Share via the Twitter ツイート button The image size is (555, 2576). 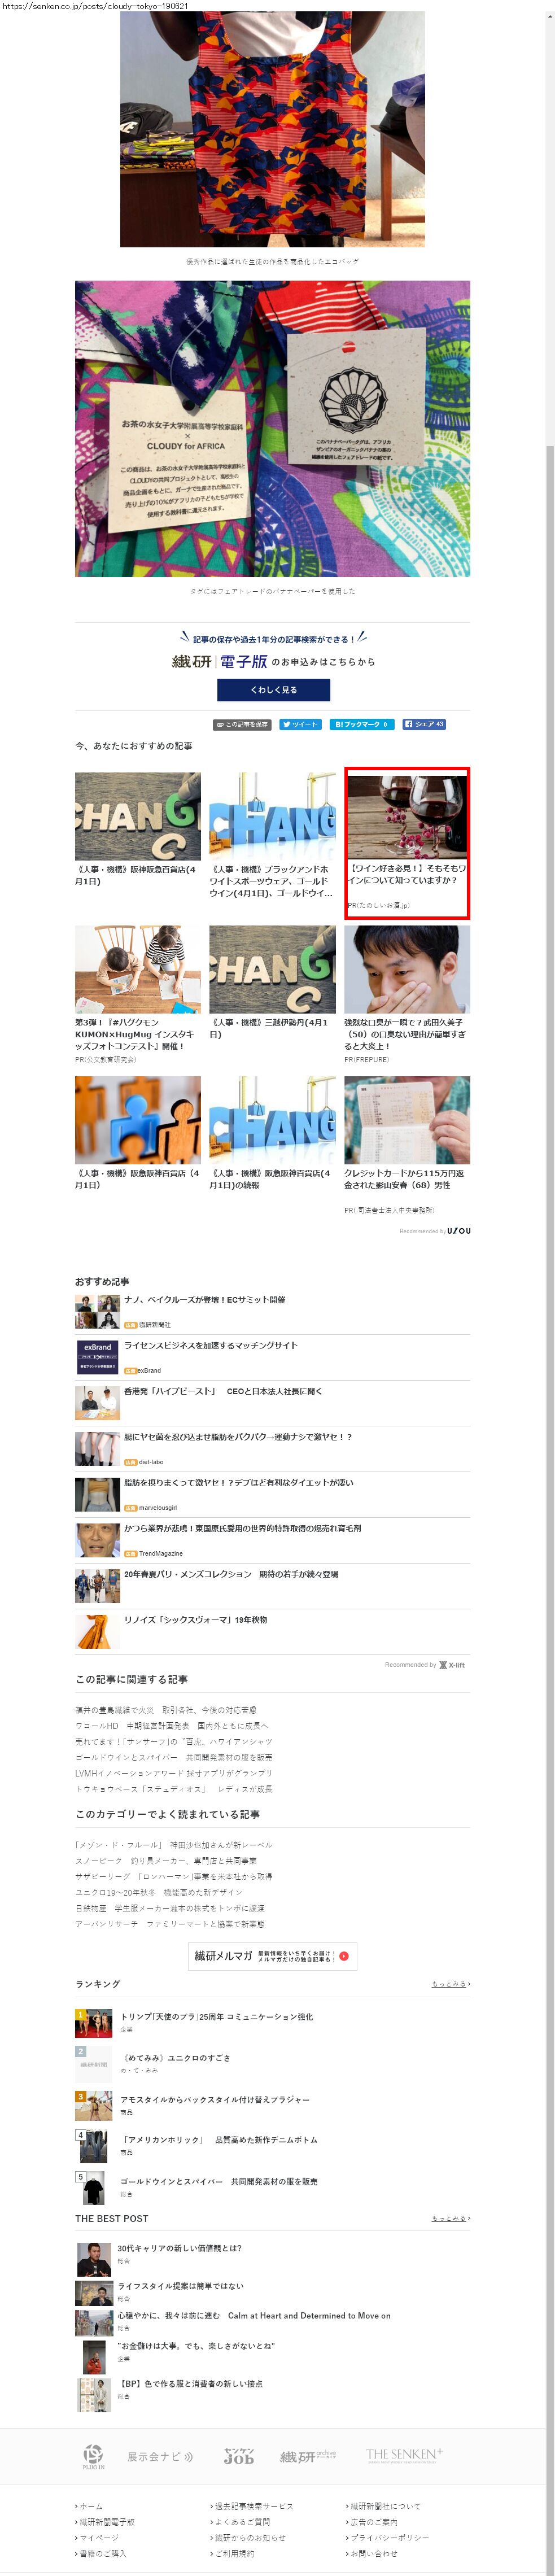tap(300, 724)
